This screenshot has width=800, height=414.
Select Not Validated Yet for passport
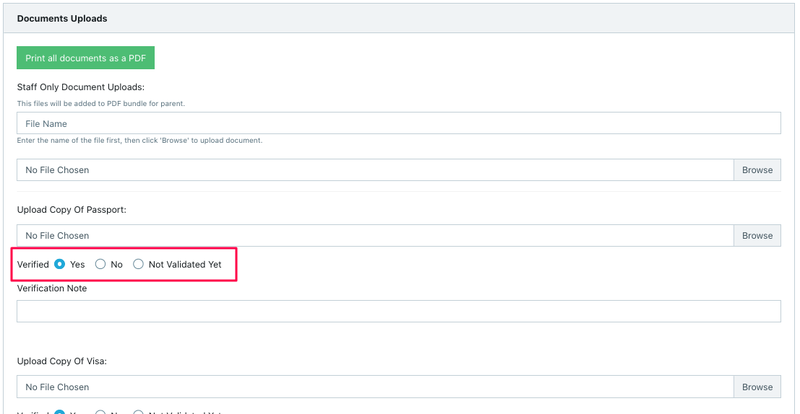139,265
